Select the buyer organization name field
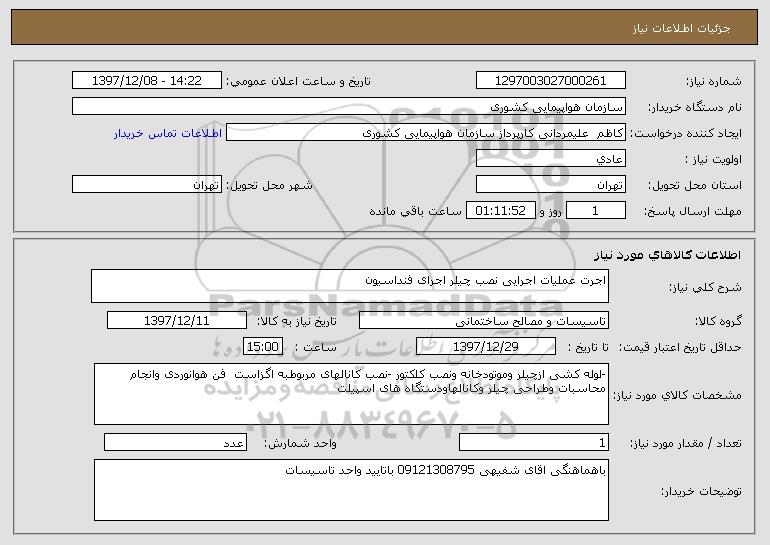 coord(349,107)
